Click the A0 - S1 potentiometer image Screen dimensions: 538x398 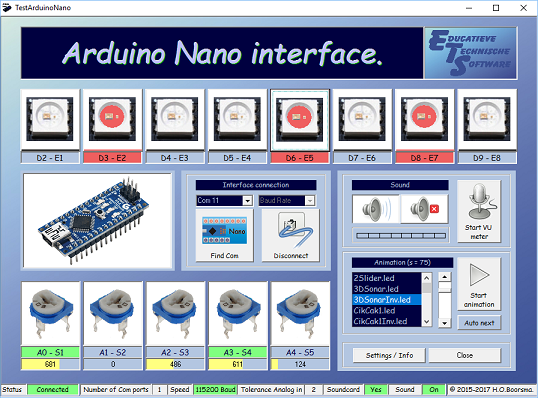(x=50, y=313)
